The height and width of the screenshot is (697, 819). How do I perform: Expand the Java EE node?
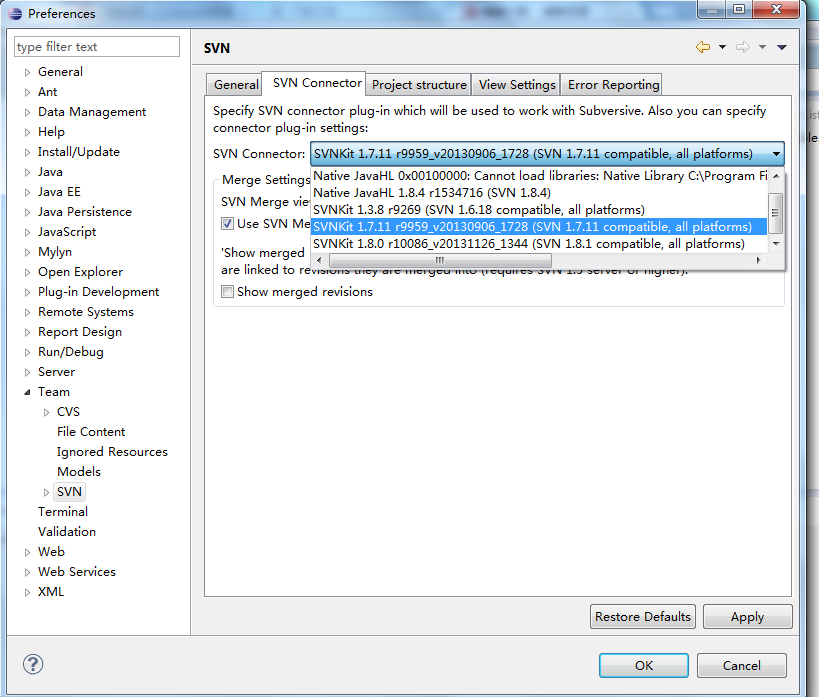coord(28,192)
